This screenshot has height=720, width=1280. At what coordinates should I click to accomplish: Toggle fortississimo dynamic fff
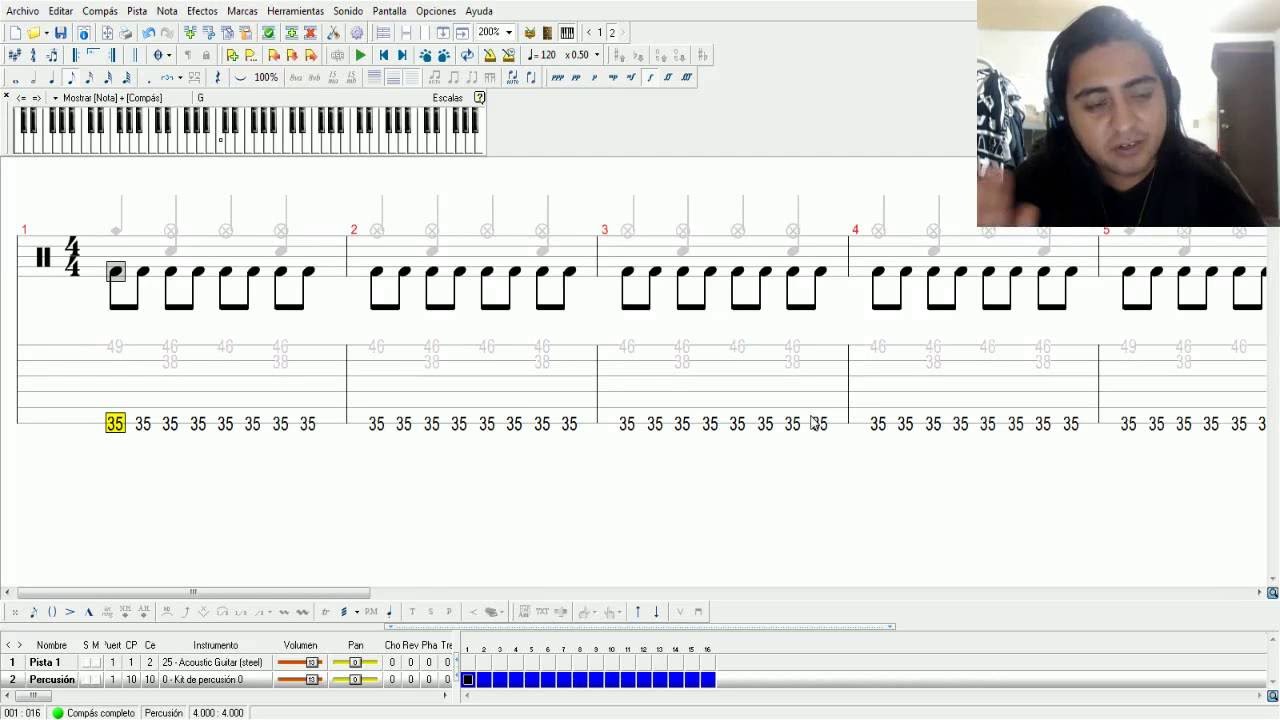[x=687, y=77]
